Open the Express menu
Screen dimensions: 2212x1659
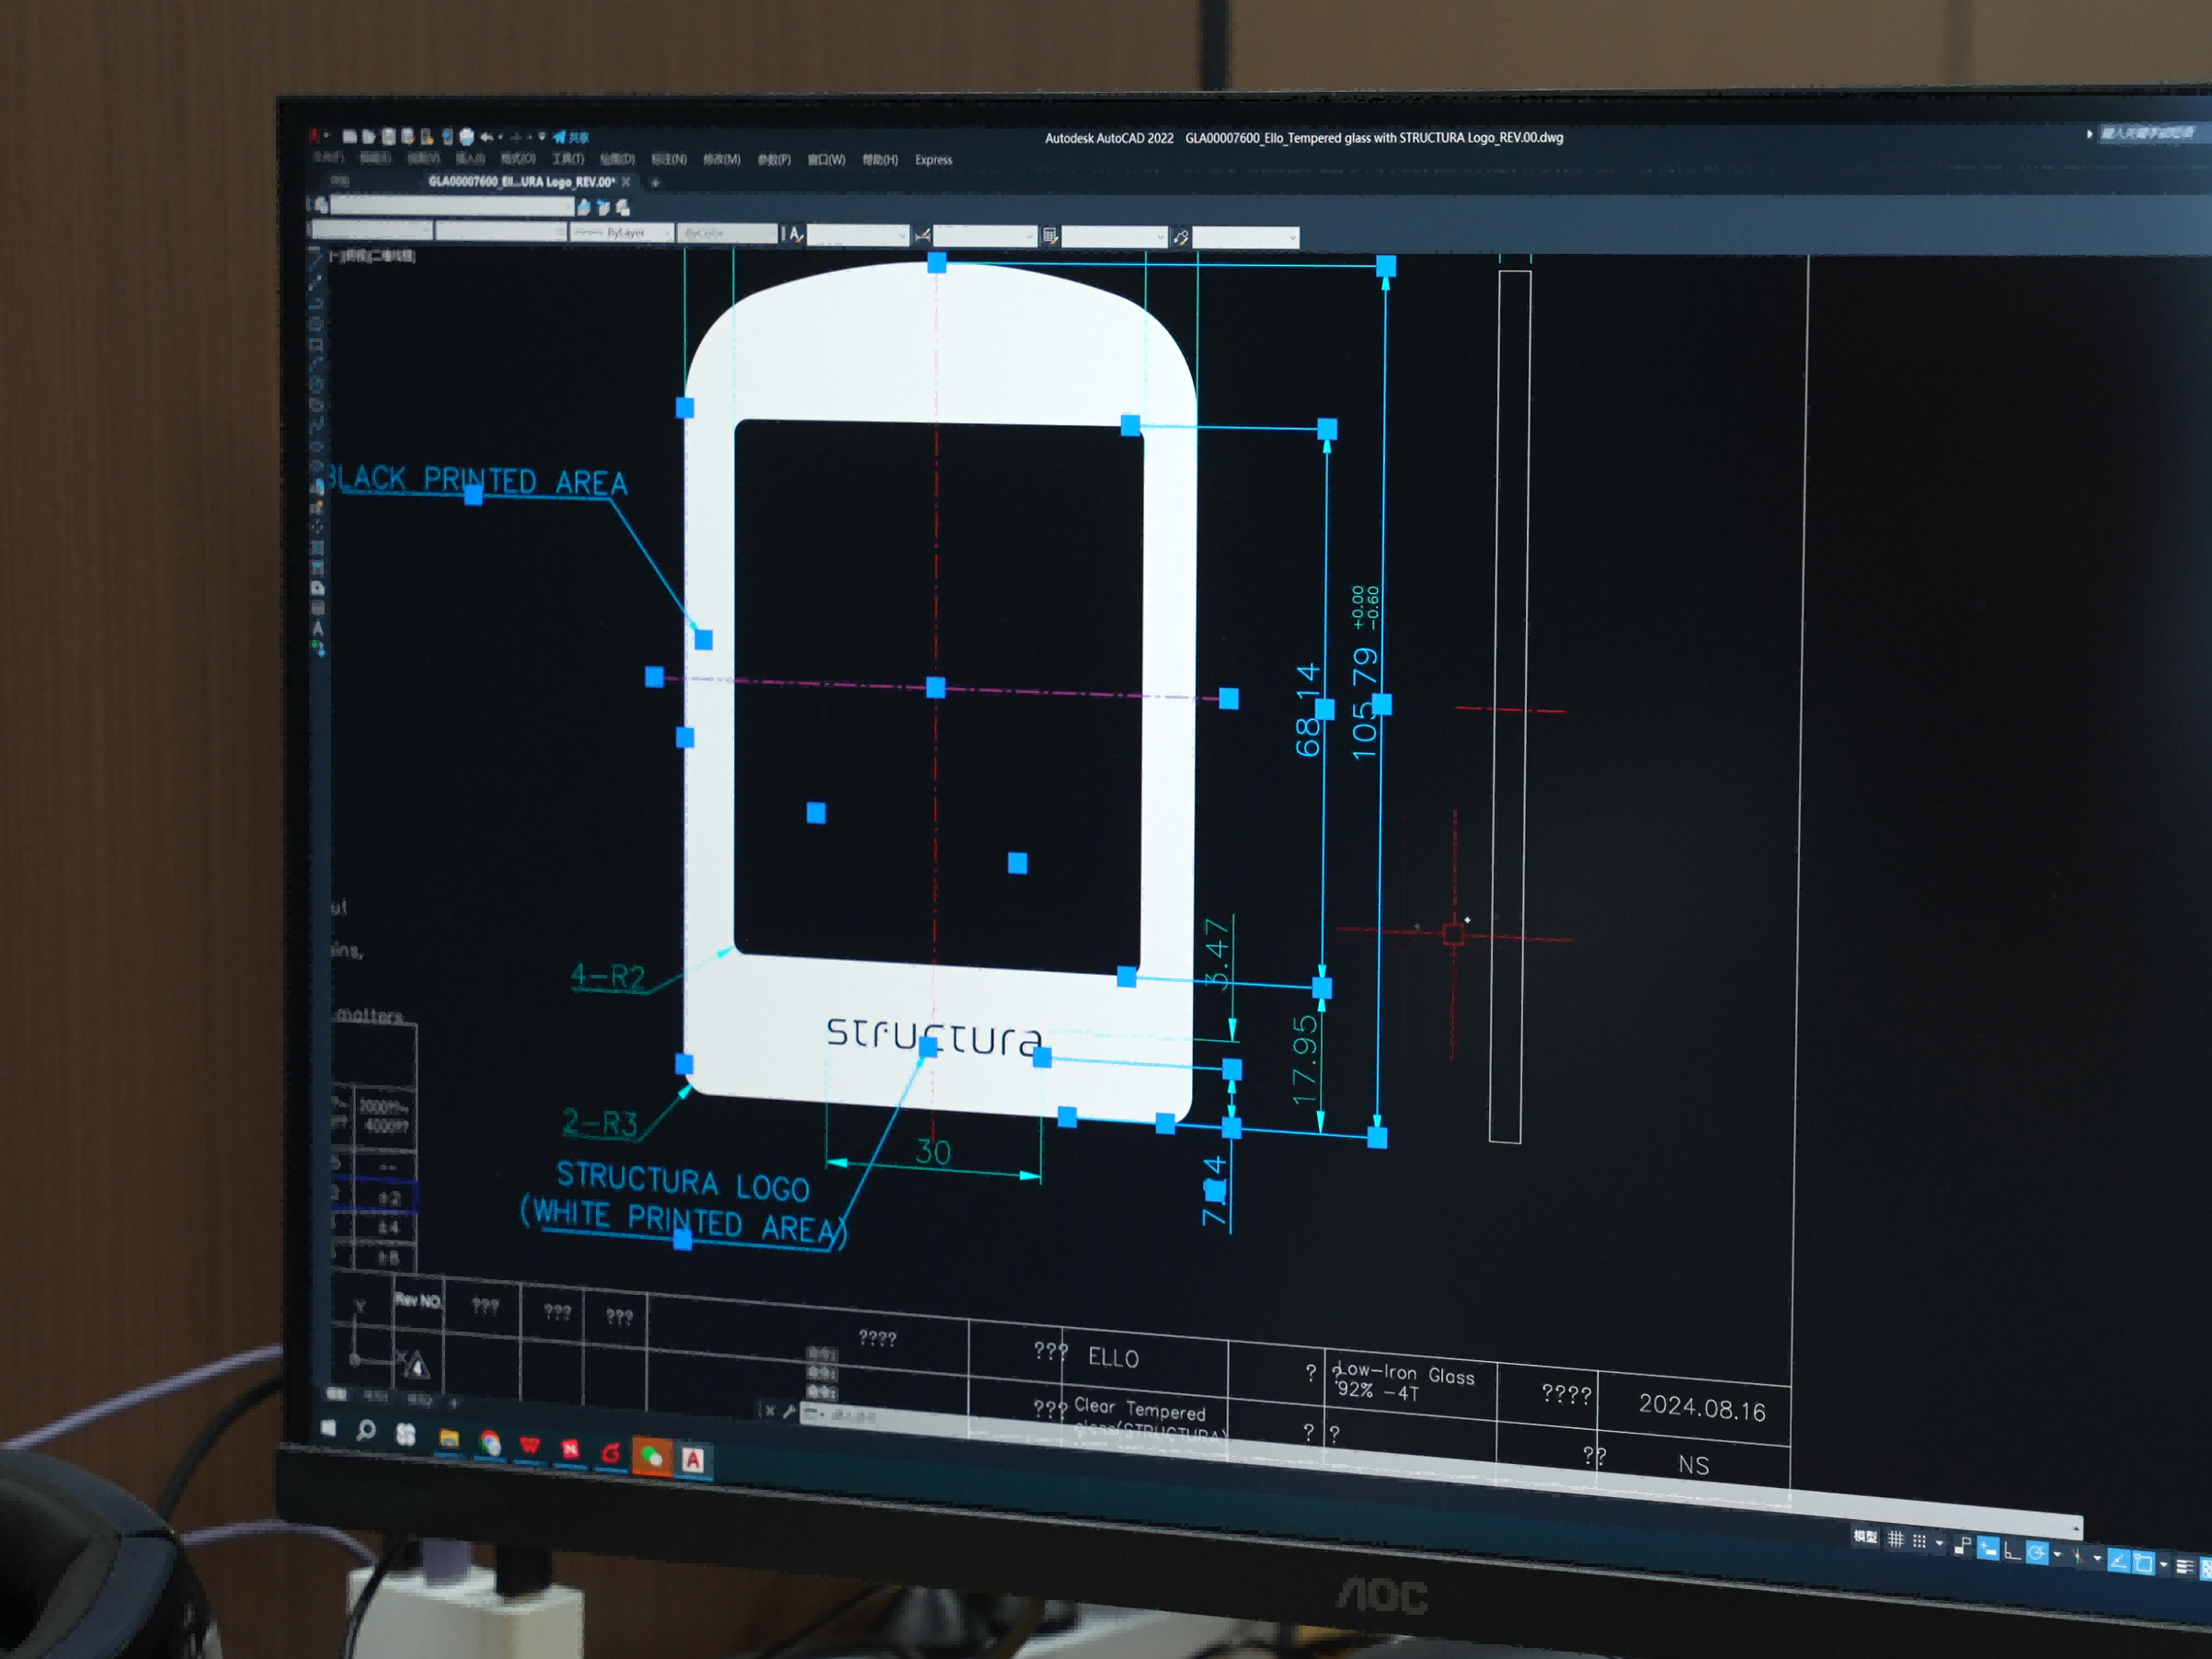coord(933,160)
